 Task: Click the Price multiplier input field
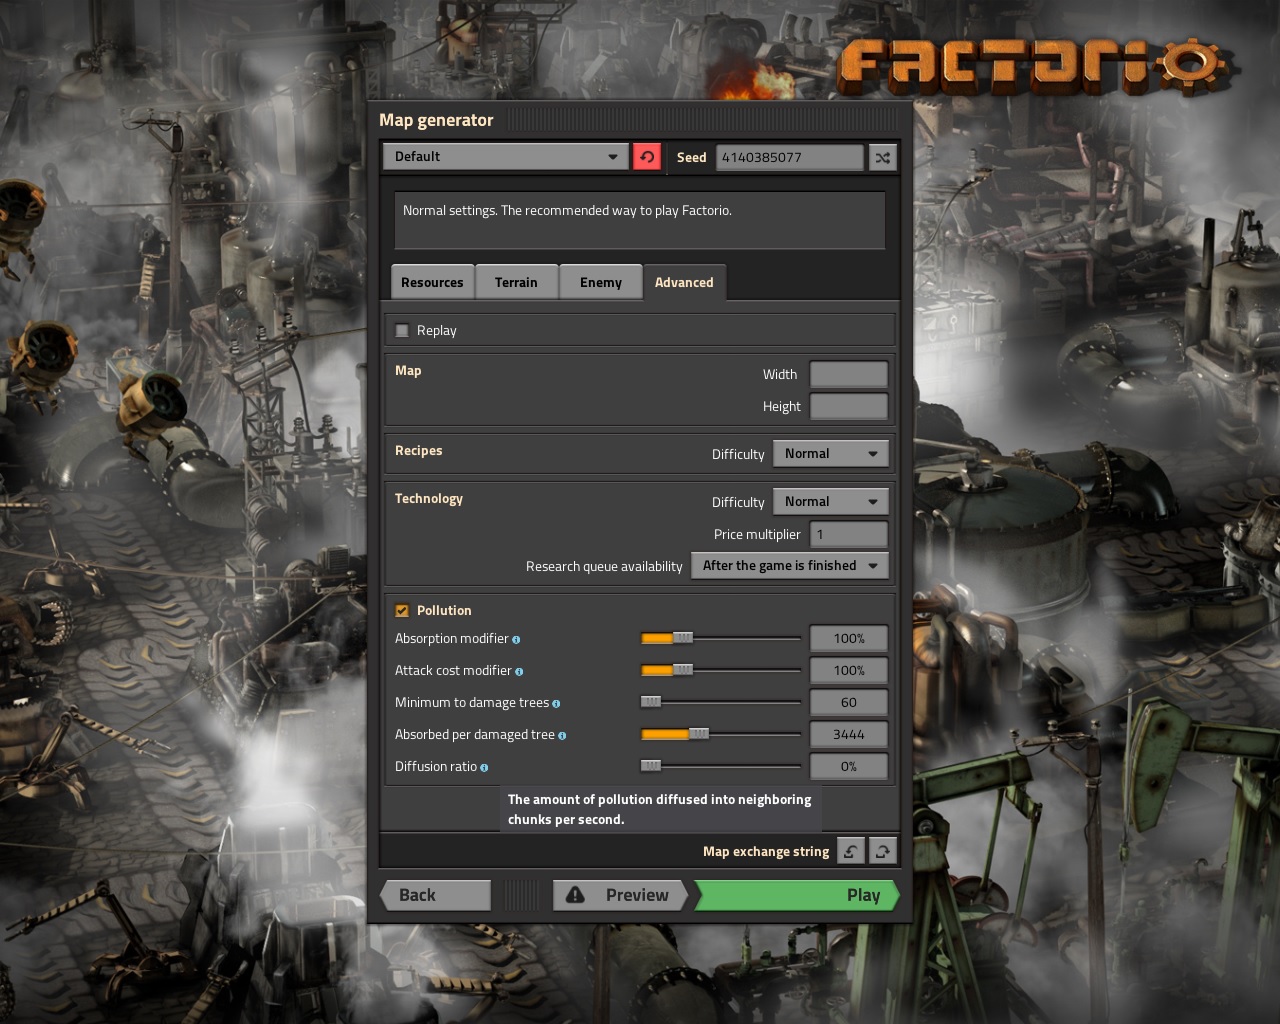849,534
